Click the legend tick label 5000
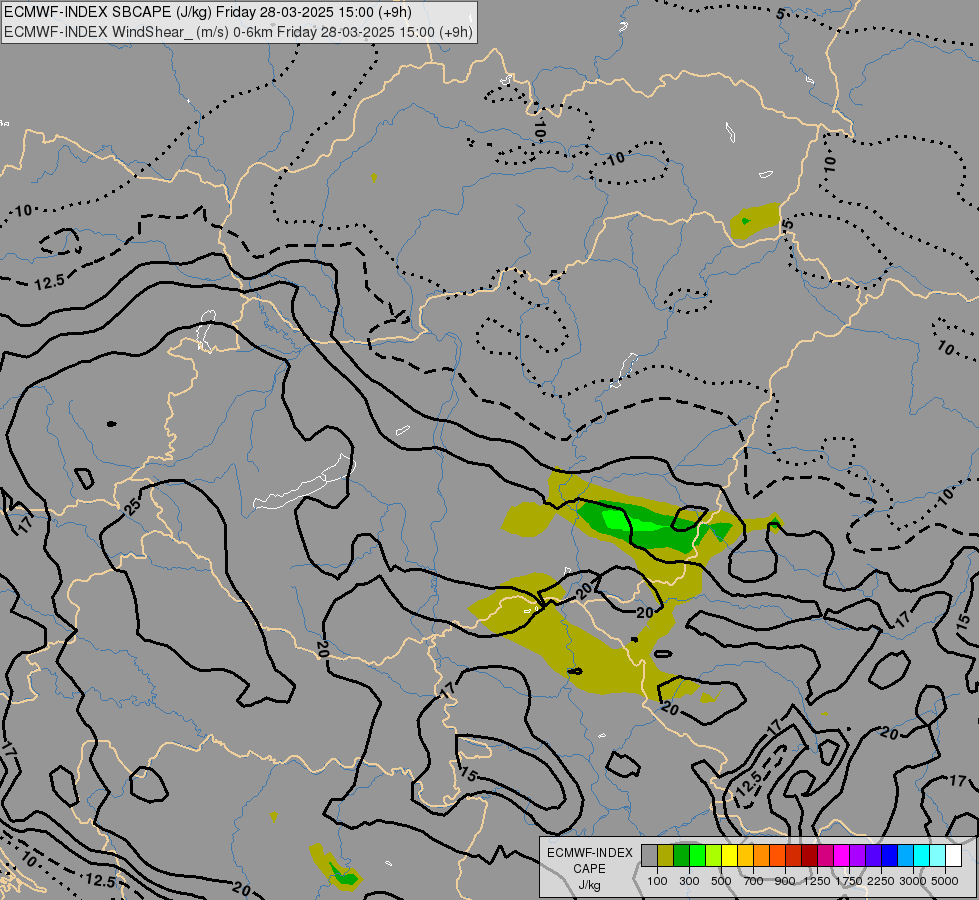979x900 pixels. 945,881
